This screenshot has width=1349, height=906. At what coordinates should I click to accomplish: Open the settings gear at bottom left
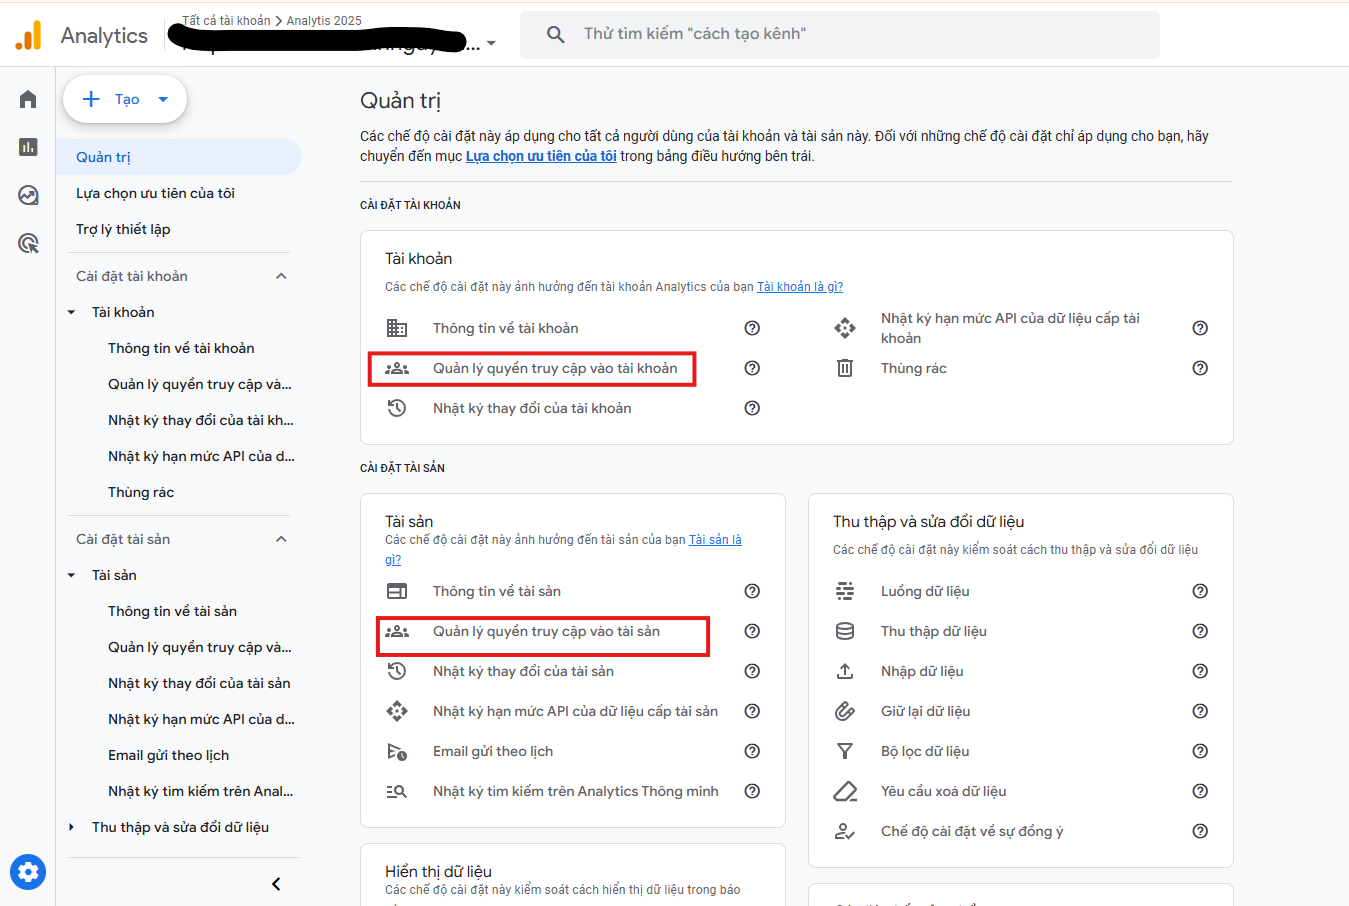(27, 872)
